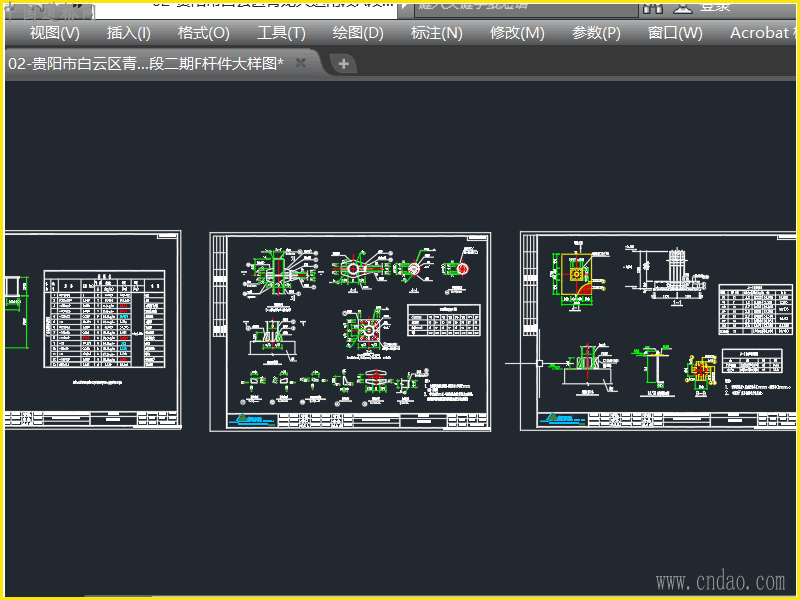Open the 工具(T) menu
Viewport: 800px width, 600px height.
281,33
